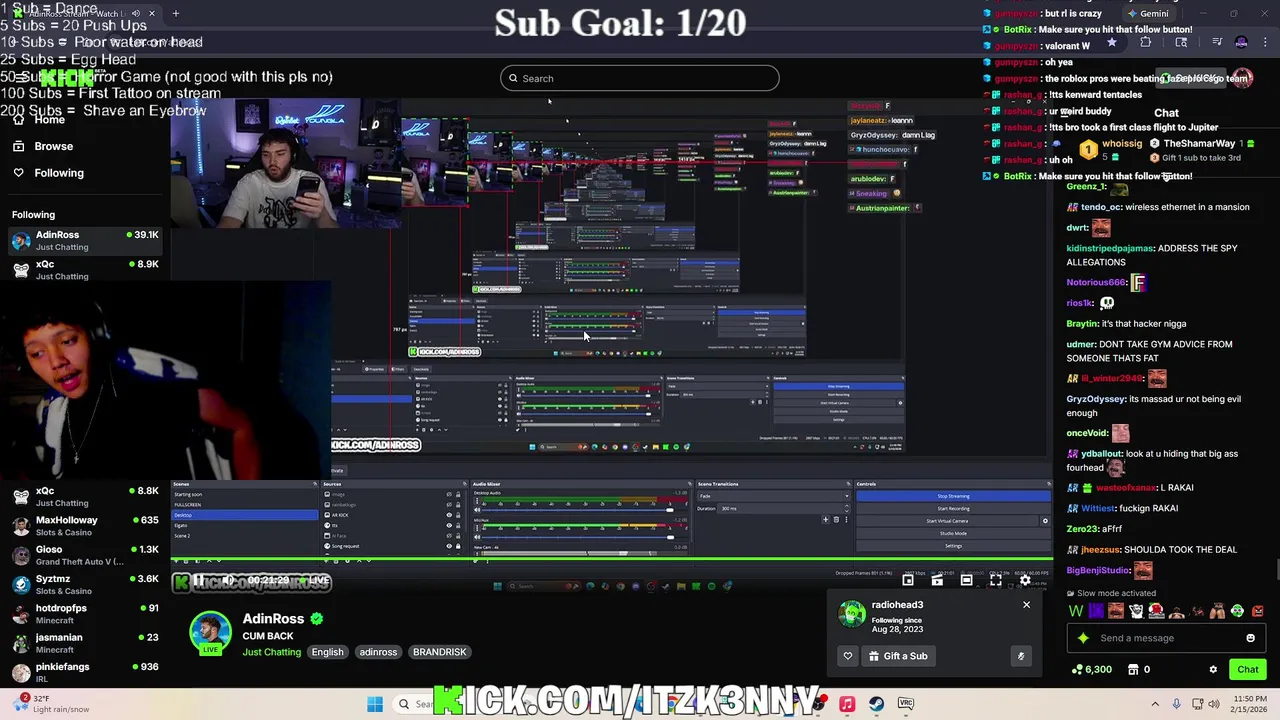The width and height of the screenshot is (1280, 720).
Task: Click the green Chat send button
Action: (x=1247, y=669)
